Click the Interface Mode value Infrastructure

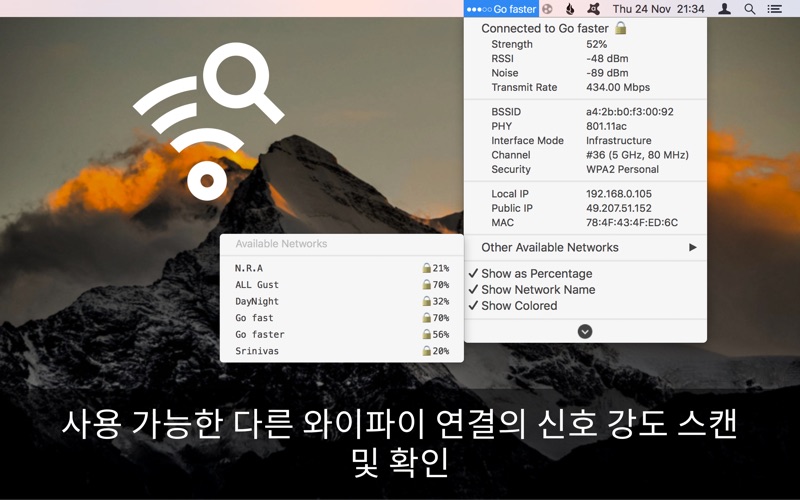point(618,140)
